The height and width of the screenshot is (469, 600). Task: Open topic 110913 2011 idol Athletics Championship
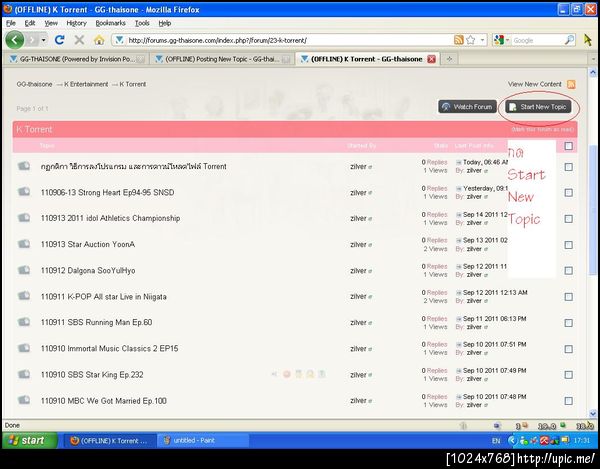pyautogui.click(x=110, y=218)
